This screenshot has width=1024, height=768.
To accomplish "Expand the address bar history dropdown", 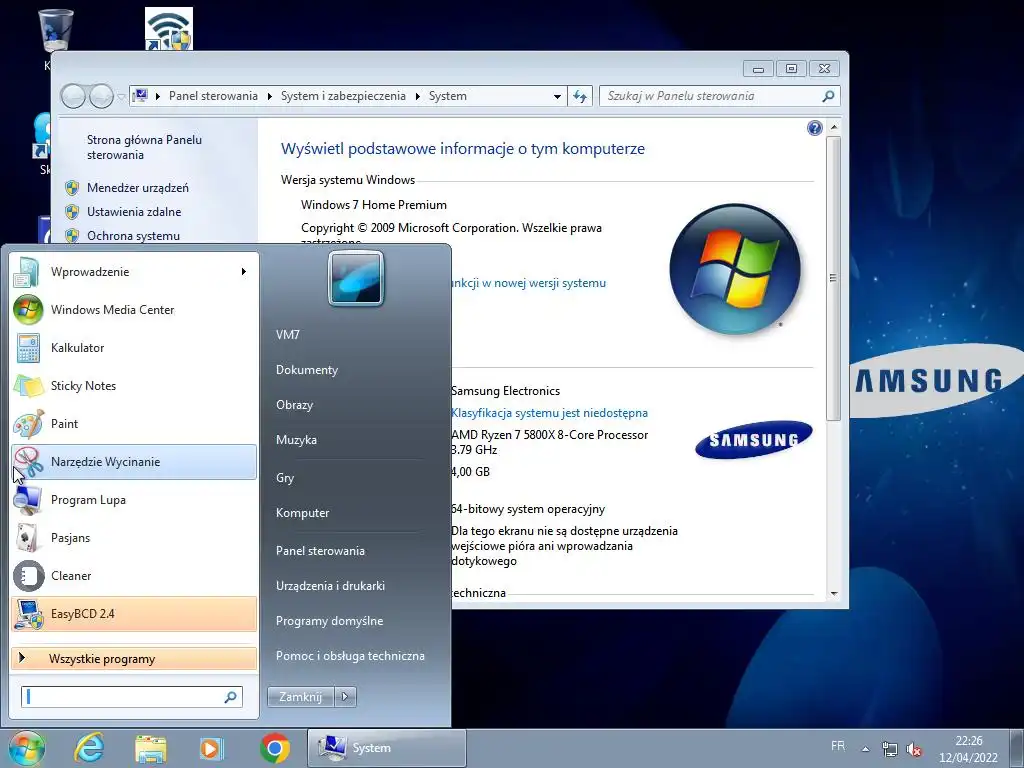I will pyautogui.click(x=557, y=97).
